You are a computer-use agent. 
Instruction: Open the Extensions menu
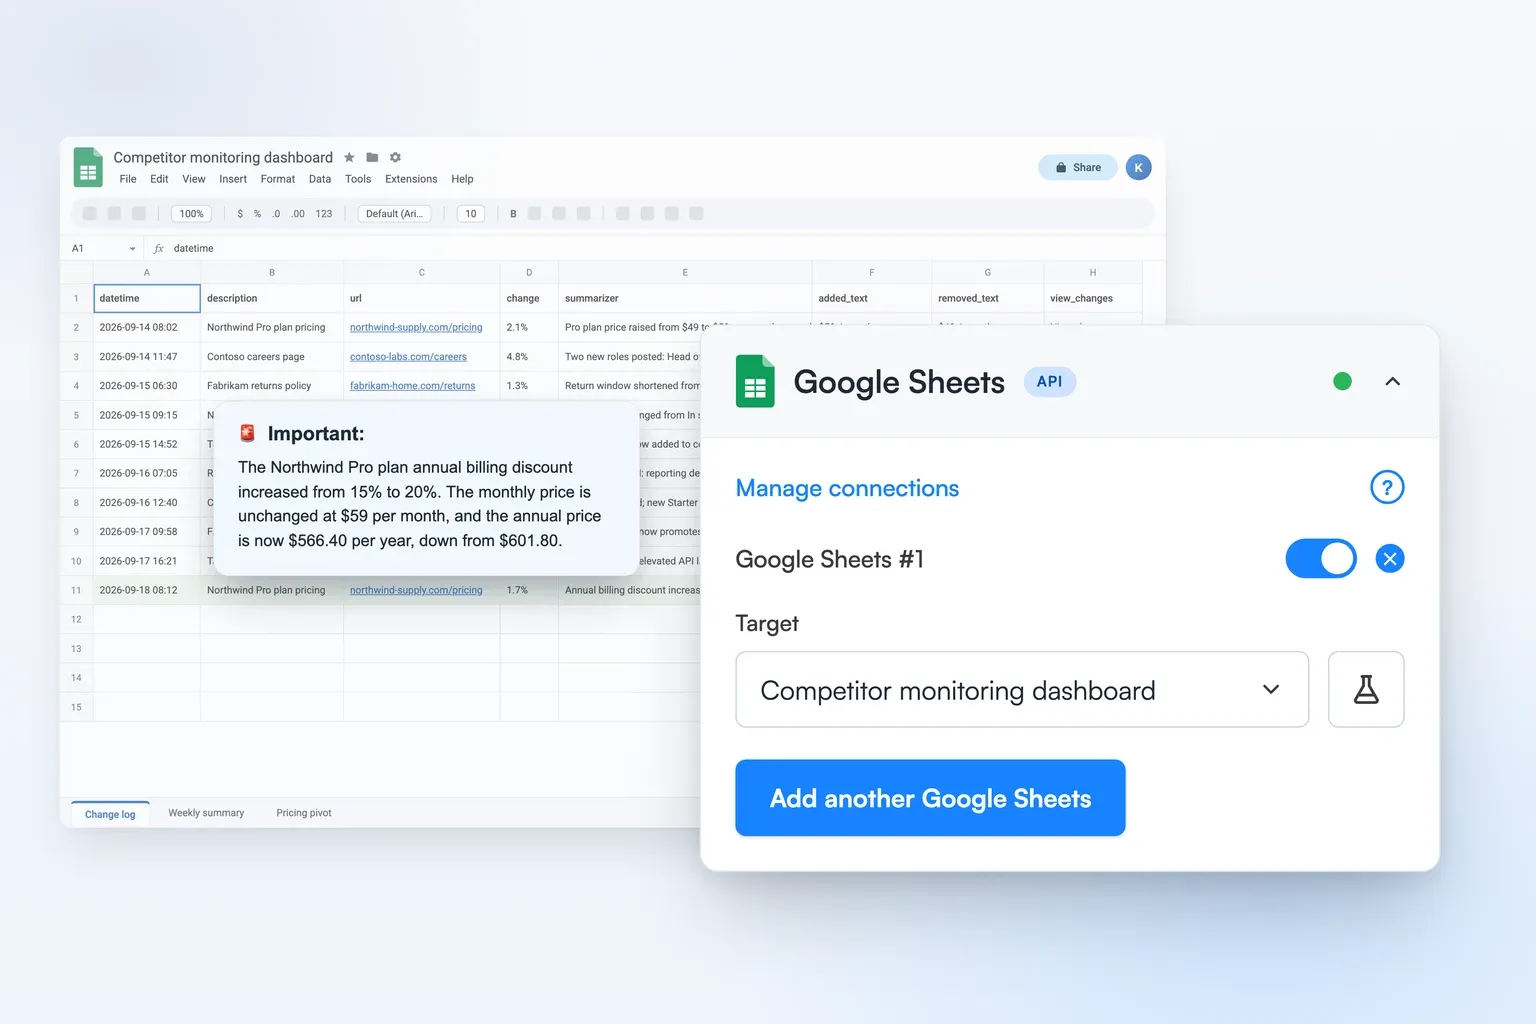pyautogui.click(x=411, y=179)
